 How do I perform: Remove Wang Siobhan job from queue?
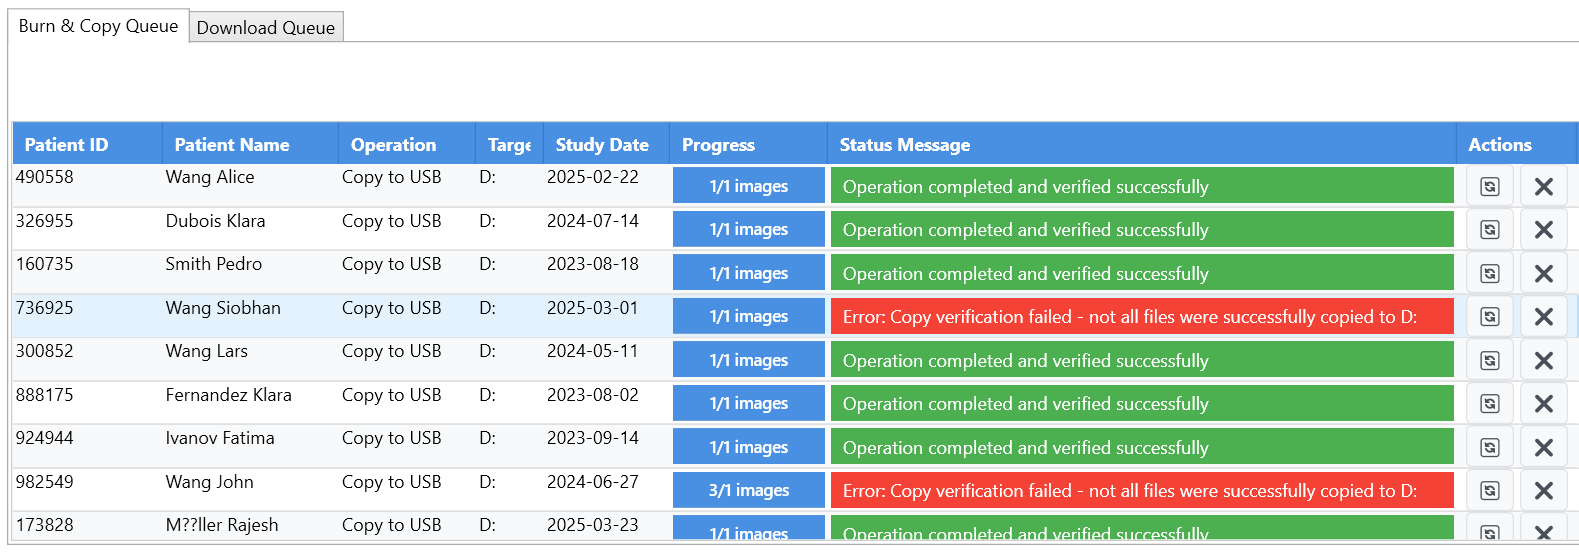(1543, 317)
